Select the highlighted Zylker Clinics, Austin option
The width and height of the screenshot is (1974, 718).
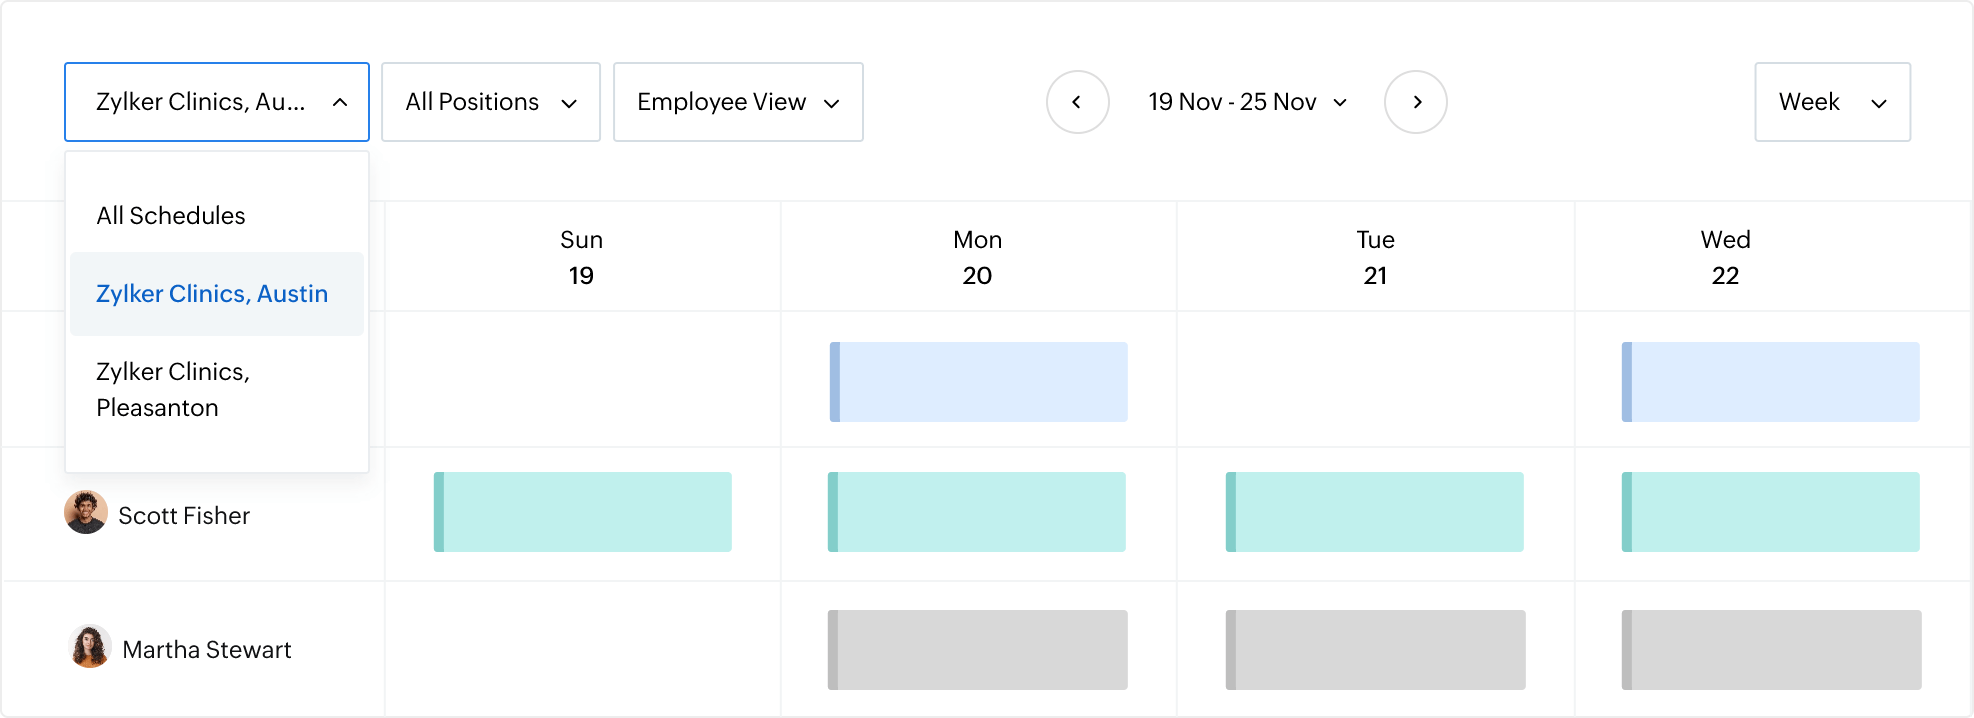[213, 294]
